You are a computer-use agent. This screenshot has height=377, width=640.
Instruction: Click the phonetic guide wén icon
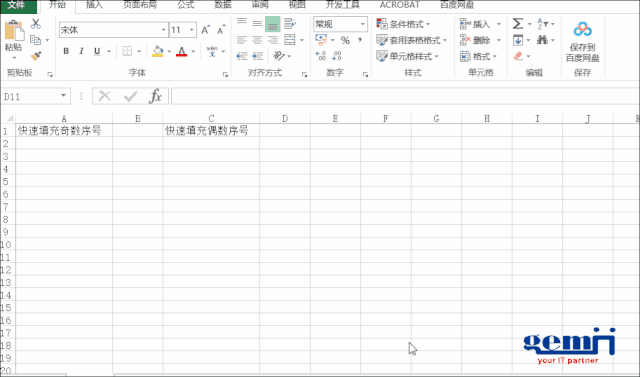tap(212, 51)
